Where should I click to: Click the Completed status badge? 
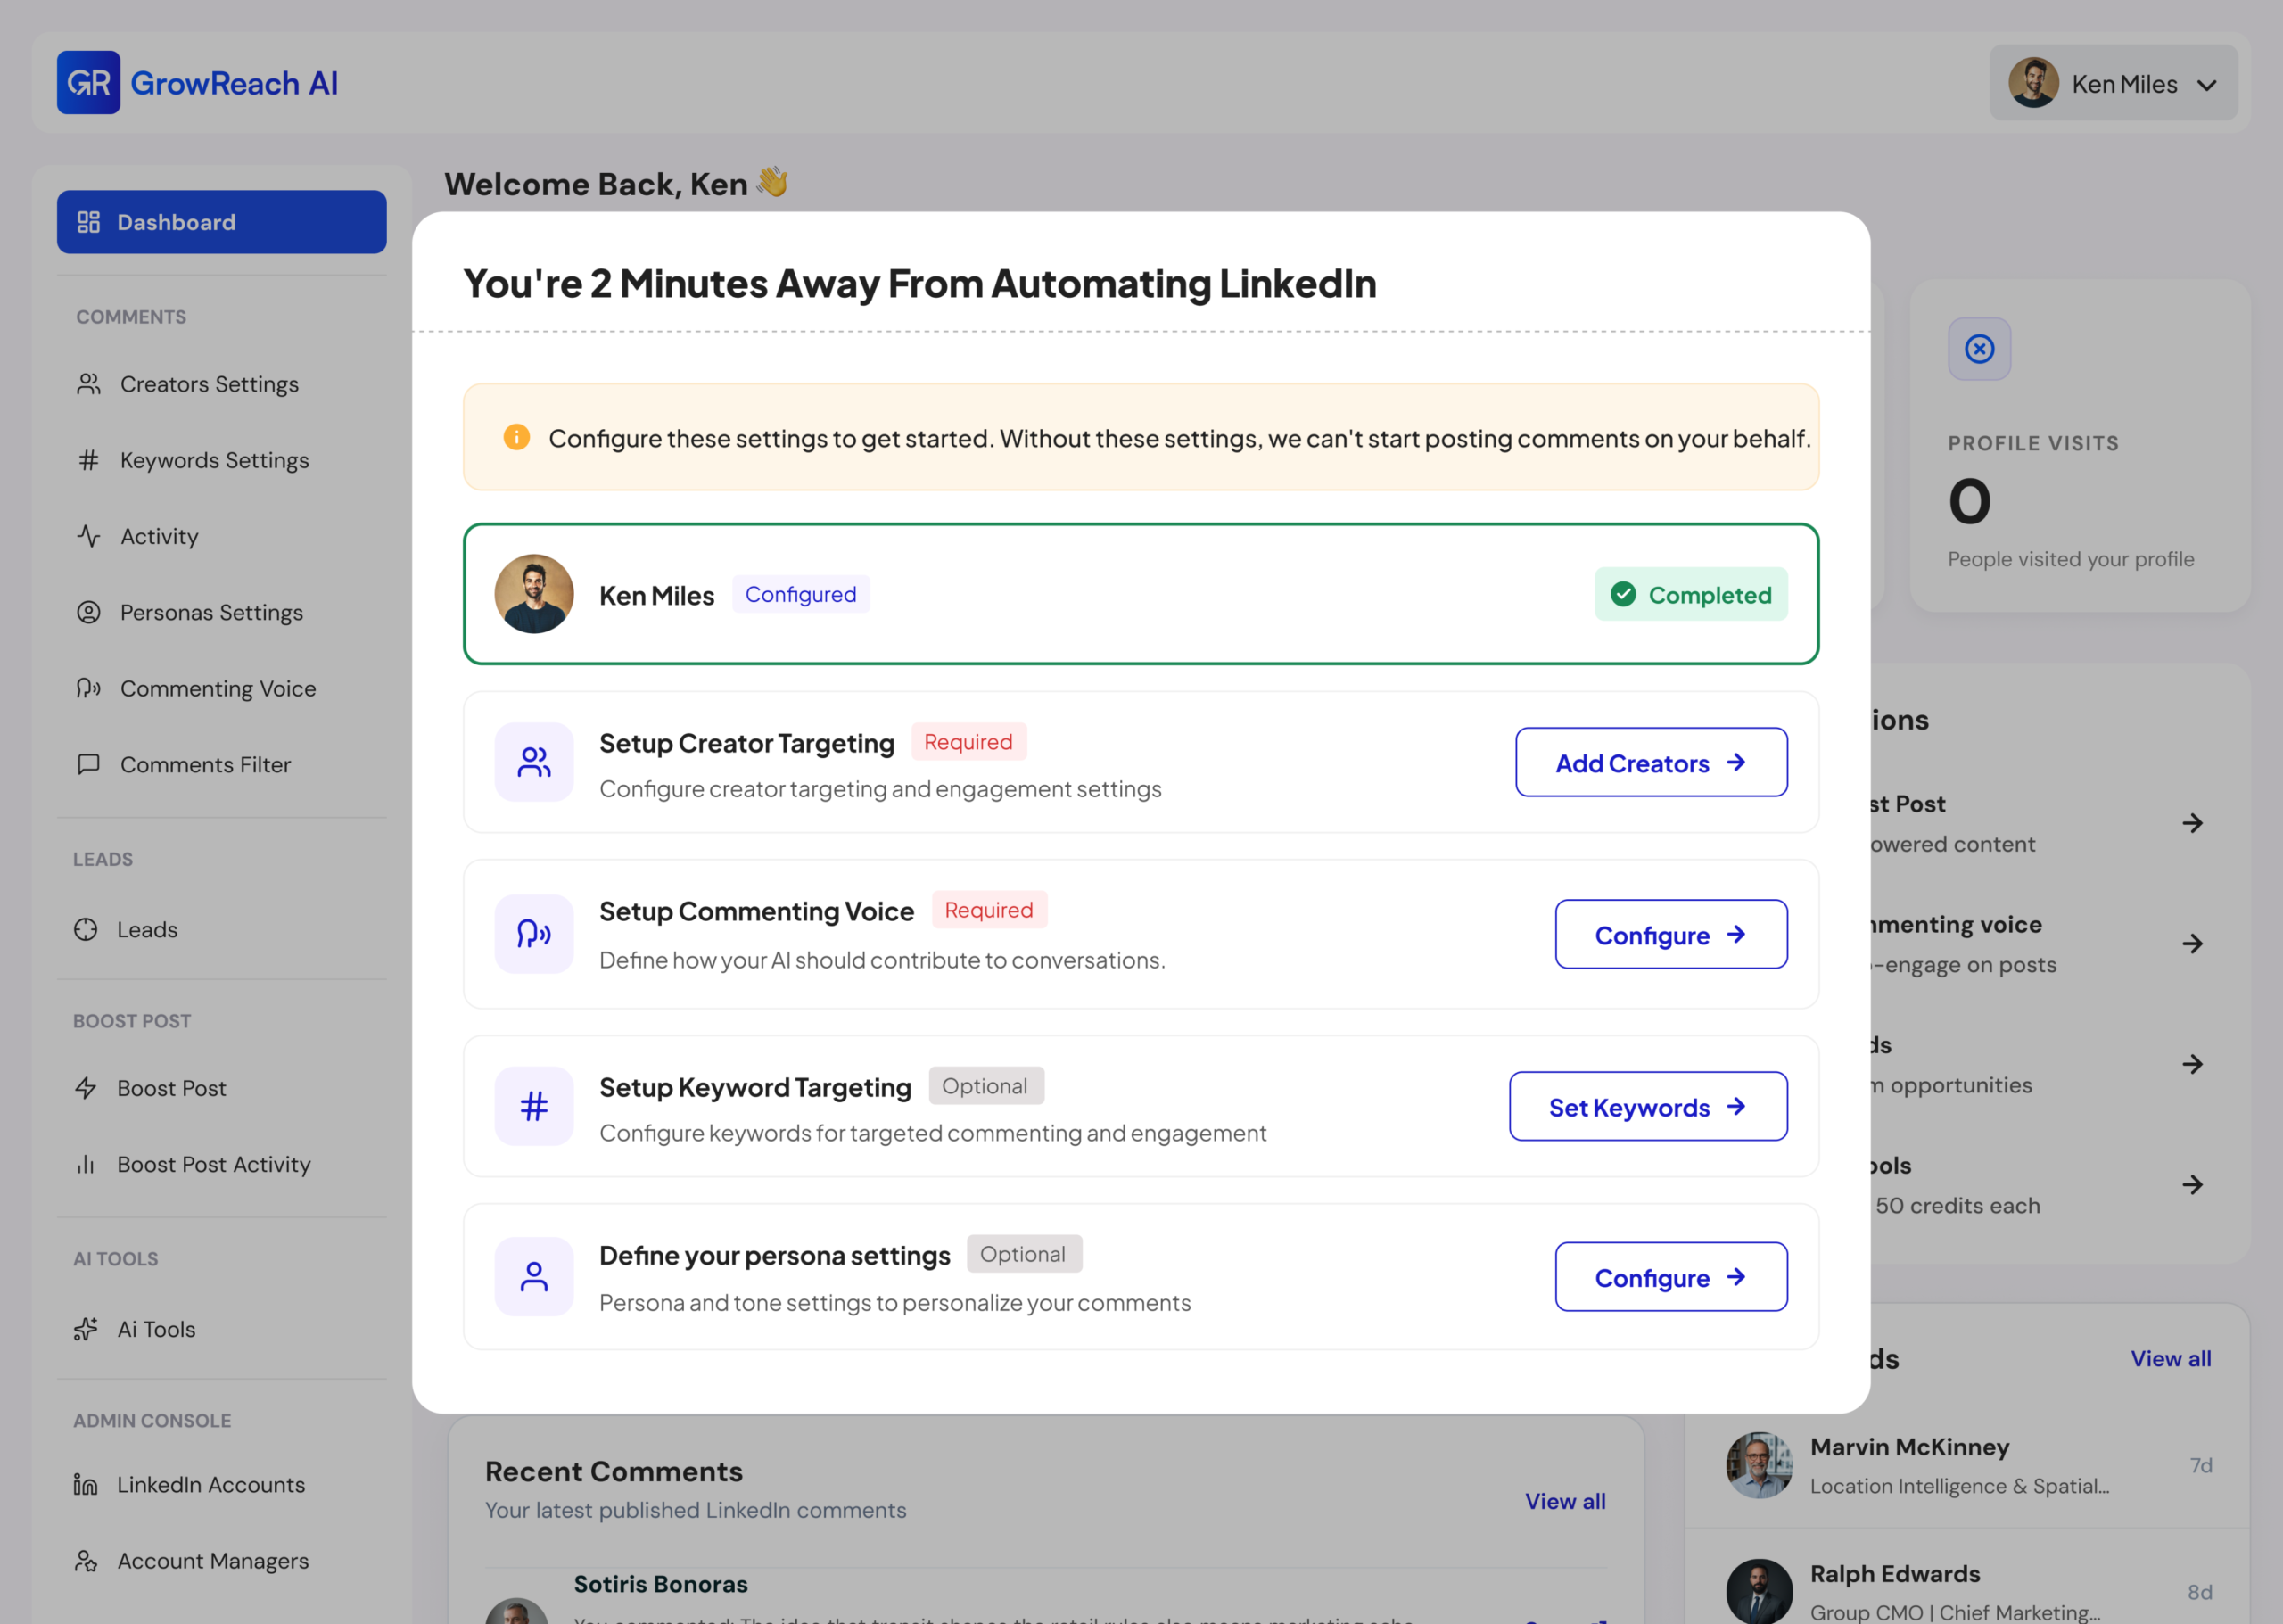pyautogui.click(x=1691, y=594)
